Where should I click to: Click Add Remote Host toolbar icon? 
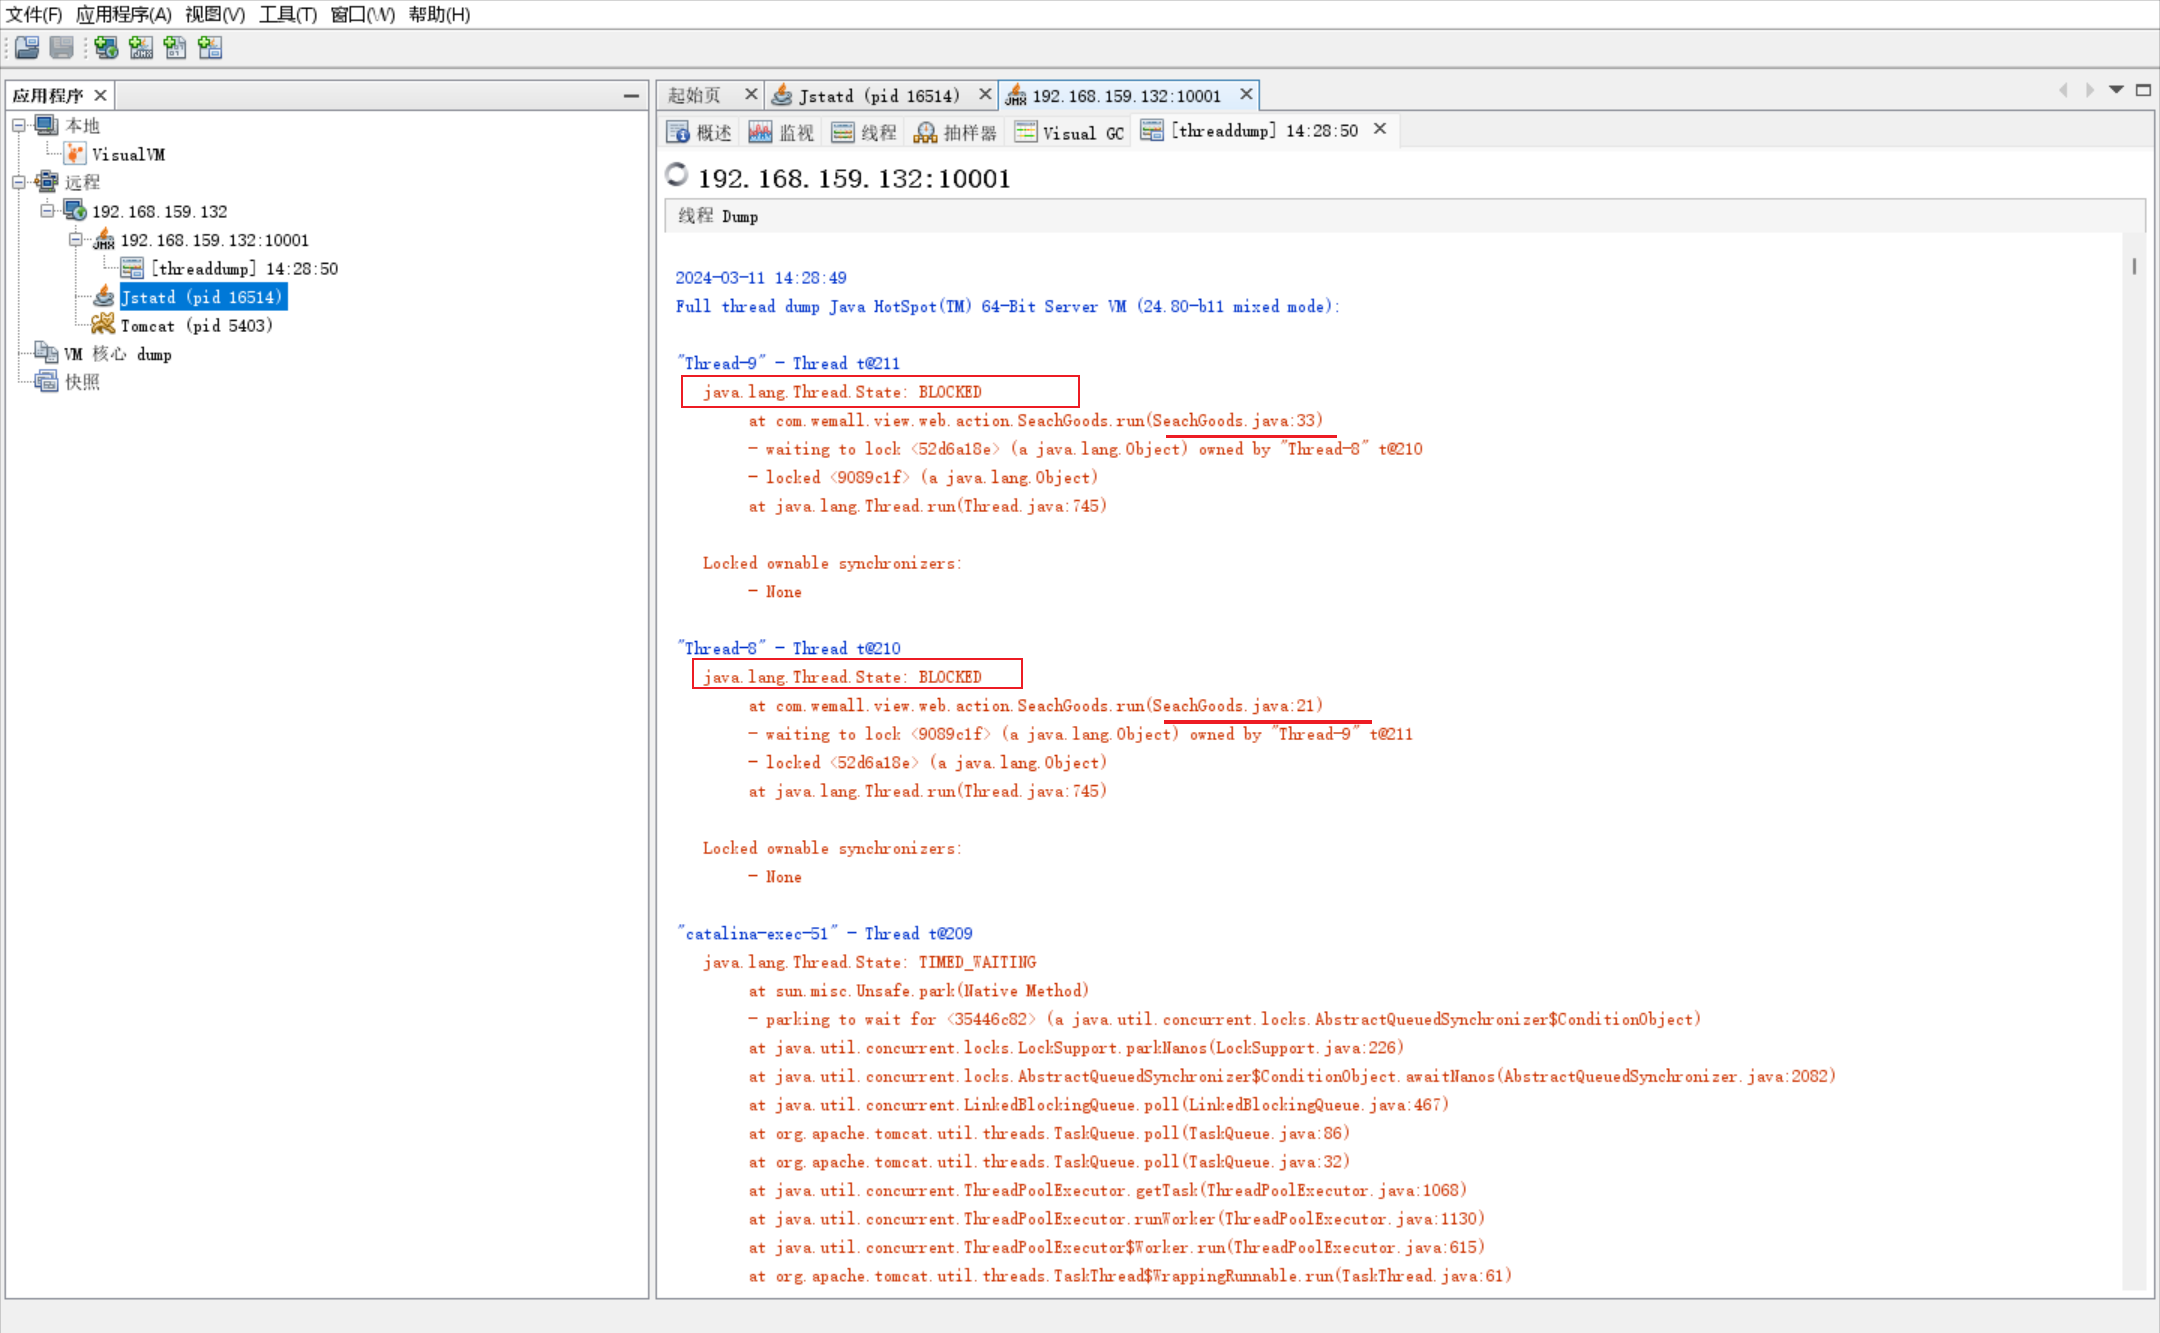pyautogui.click(x=106, y=47)
